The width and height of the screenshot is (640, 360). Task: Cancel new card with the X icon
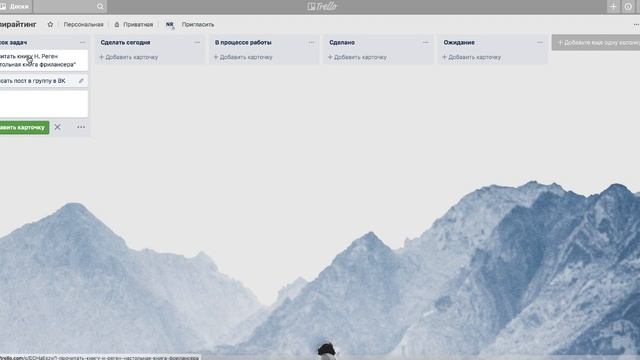click(58, 127)
